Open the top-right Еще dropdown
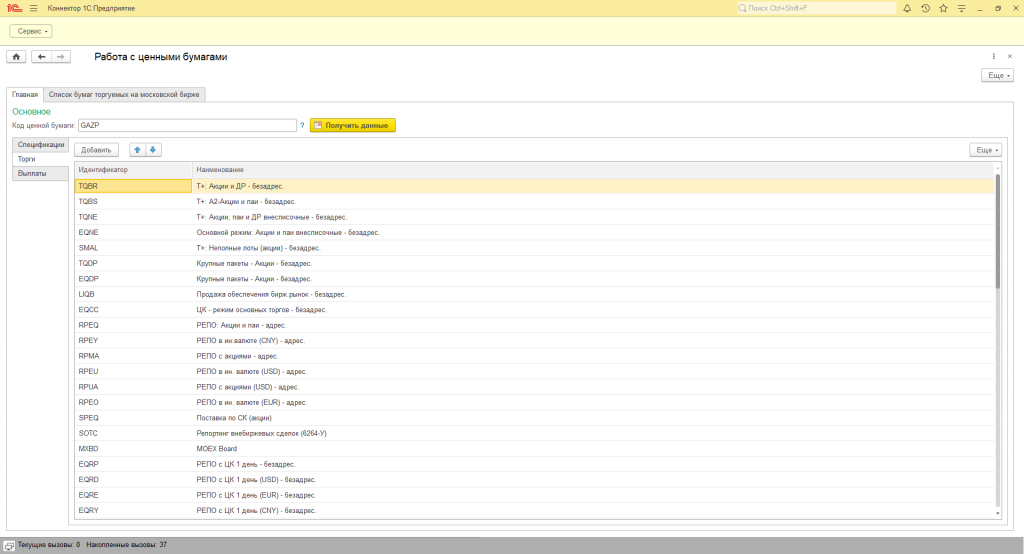 997,75
